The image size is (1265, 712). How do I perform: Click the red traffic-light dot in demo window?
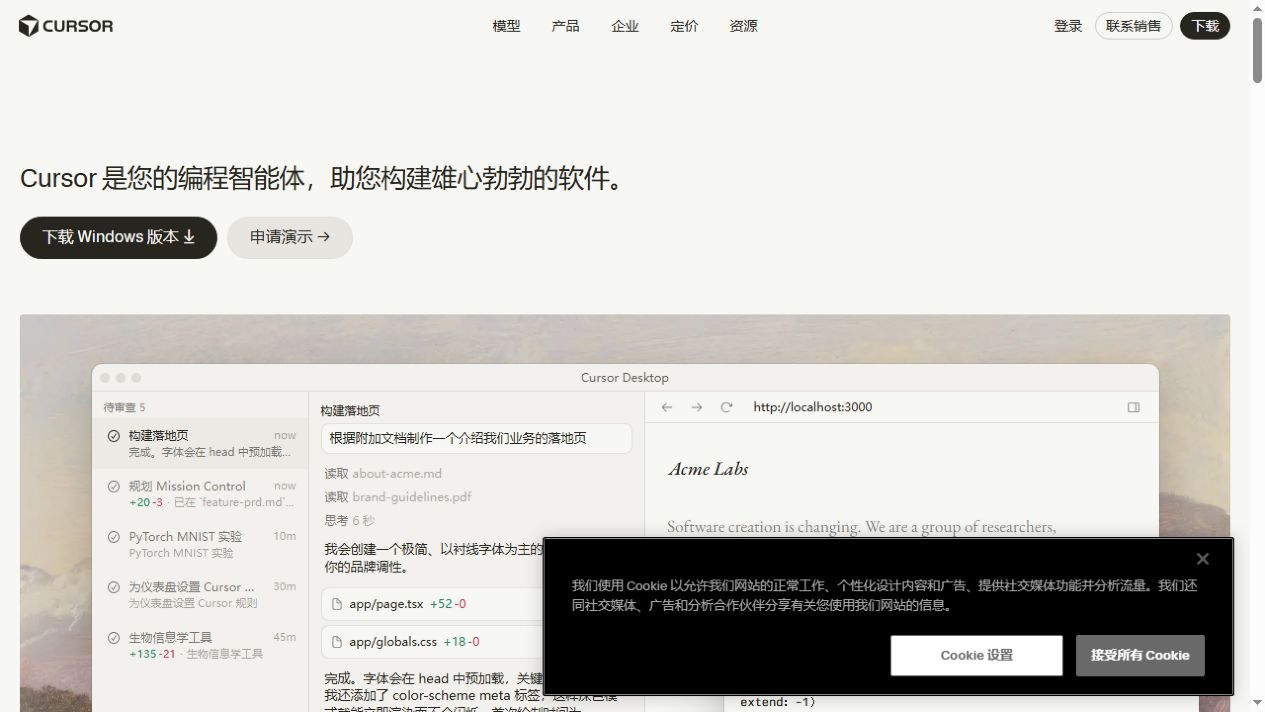pyautogui.click(x=105, y=378)
